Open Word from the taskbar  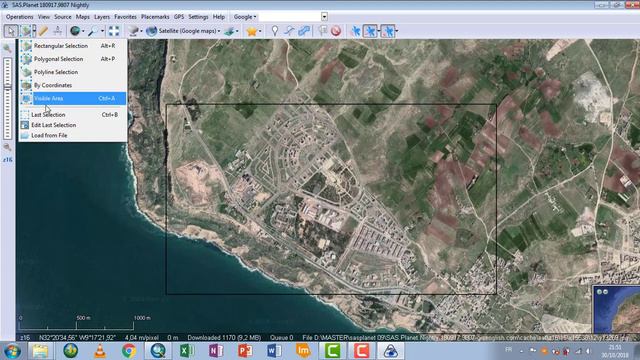click(274, 351)
